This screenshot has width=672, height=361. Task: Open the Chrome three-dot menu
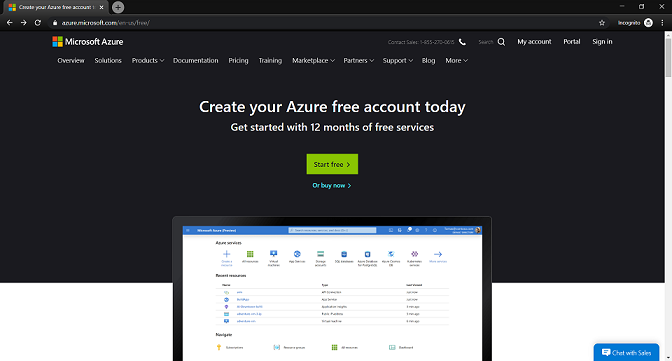point(663,23)
